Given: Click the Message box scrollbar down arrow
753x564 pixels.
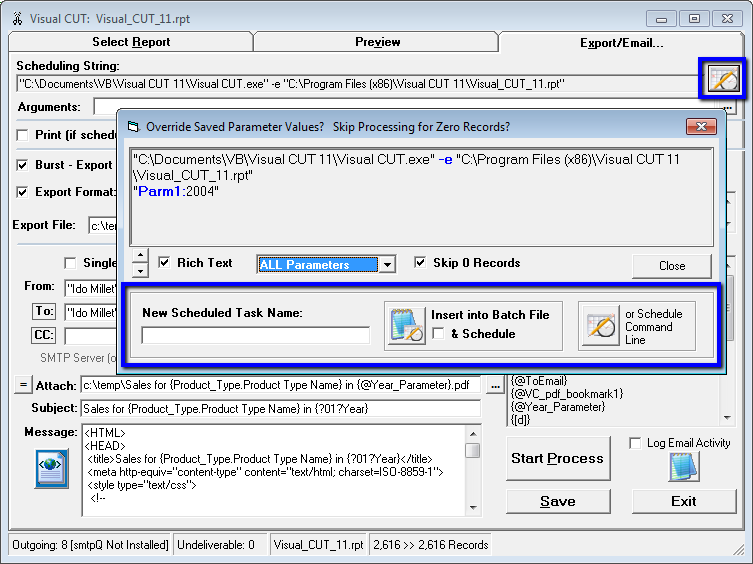Looking at the screenshot, I should [x=473, y=507].
